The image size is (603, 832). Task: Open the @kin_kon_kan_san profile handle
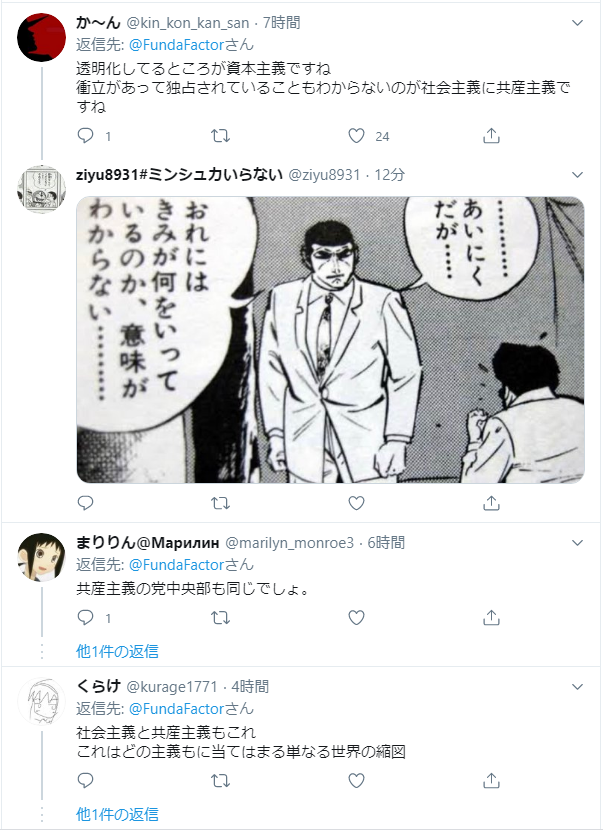[x=187, y=23]
